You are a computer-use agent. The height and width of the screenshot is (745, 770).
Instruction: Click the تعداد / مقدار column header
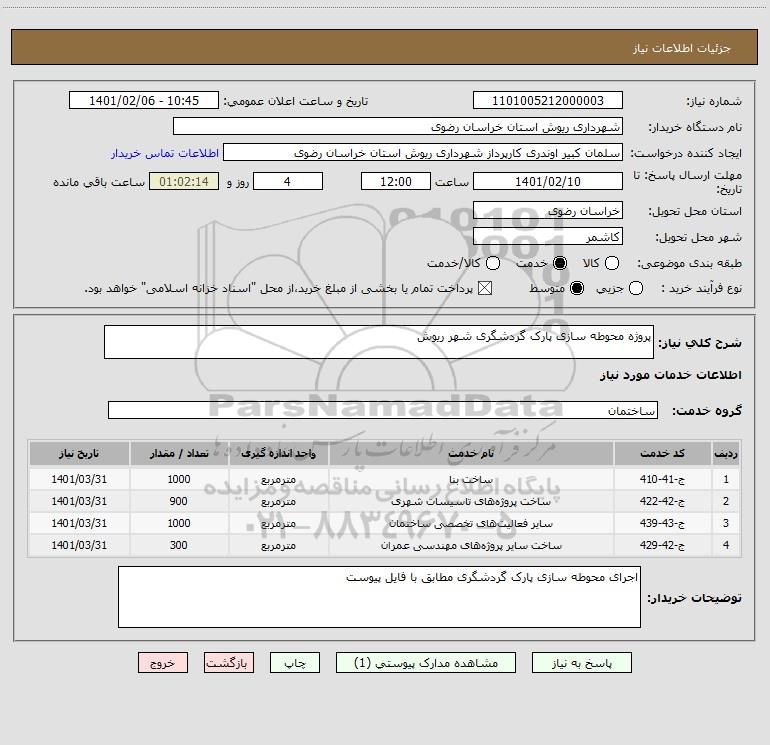point(179,453)
